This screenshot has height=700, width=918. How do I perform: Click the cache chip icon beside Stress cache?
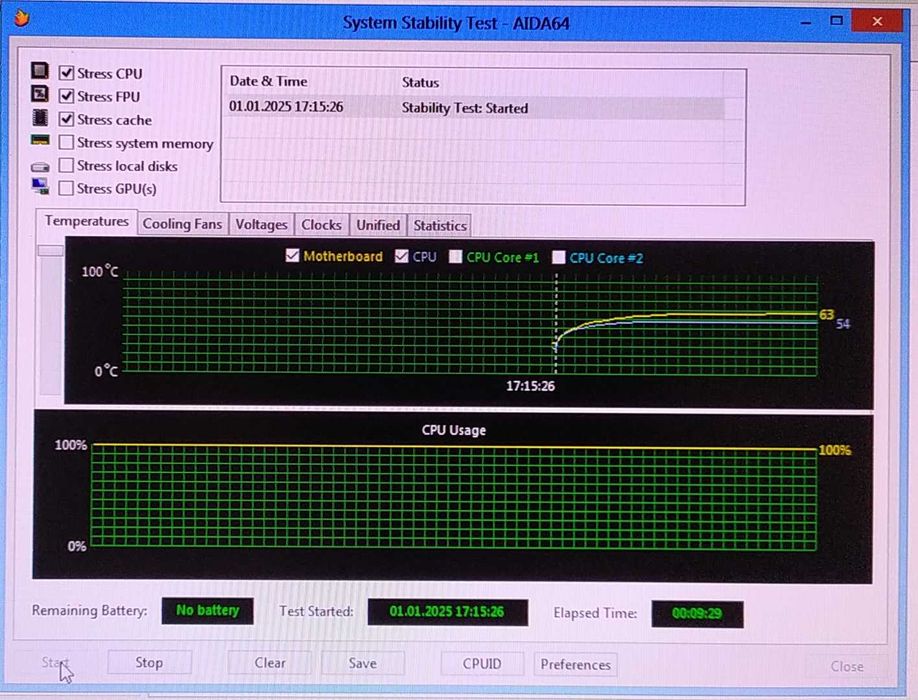point(40,117)
